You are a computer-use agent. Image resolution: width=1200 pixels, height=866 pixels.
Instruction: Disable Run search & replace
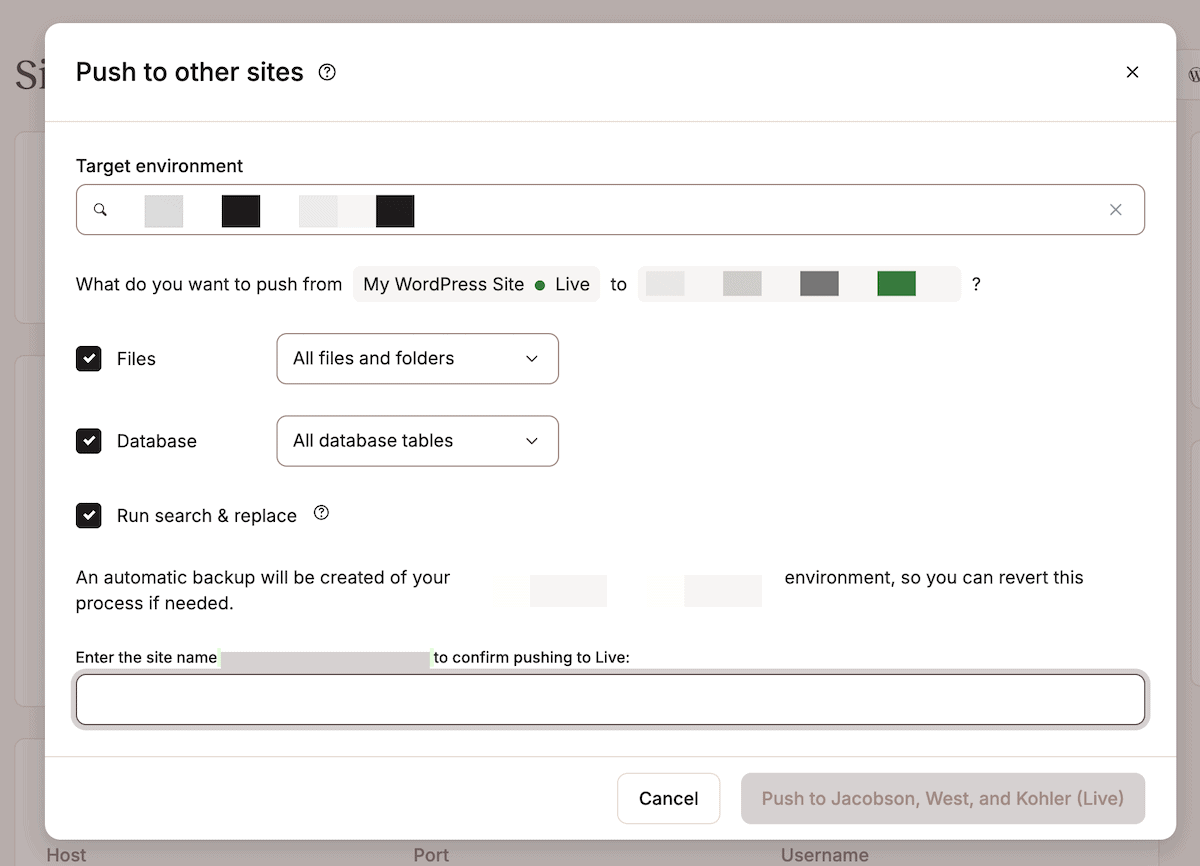click(88, 515)
